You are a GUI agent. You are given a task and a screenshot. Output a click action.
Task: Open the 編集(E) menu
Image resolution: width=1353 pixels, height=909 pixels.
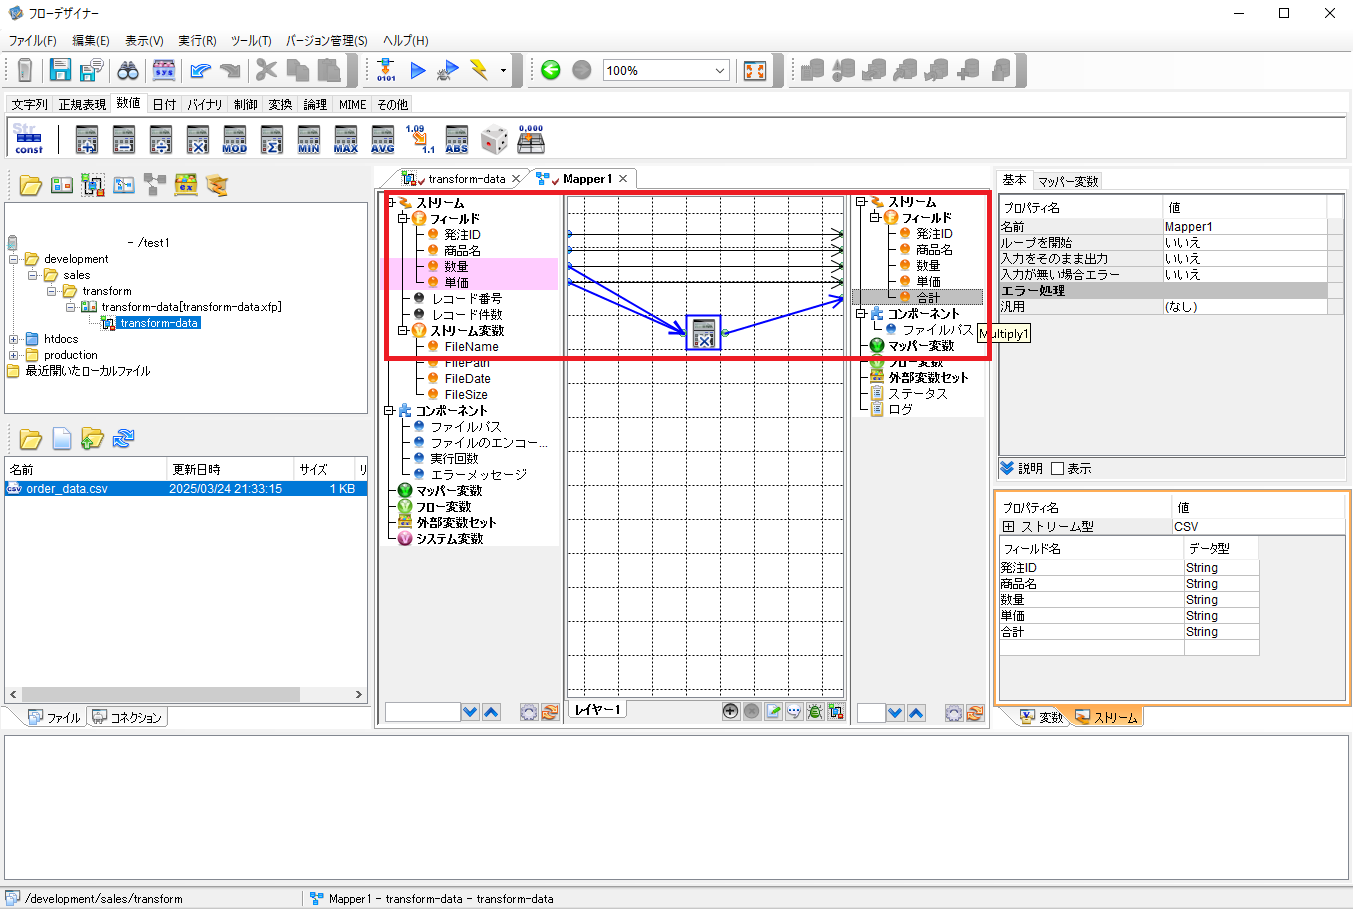click(91, 41)
